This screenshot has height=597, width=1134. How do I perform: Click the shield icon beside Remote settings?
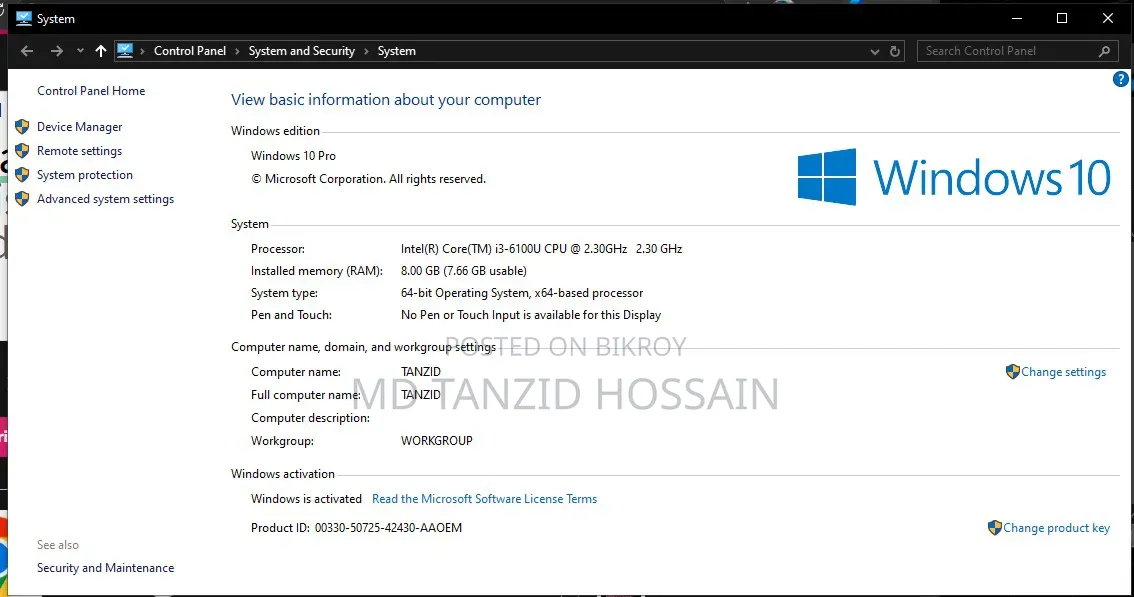[22, 151]
